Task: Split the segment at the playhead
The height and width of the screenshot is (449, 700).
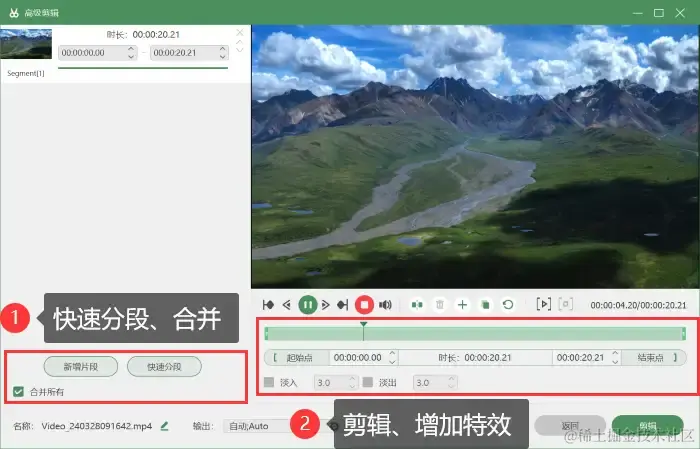Action: tap(417, 305)
